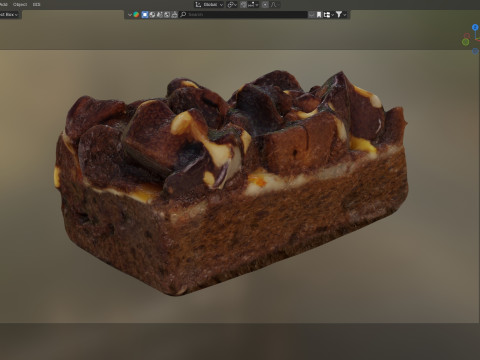Viewport: 480px width, 360px height.
Task: Click the blue Z axis on navigation gizmo
Action: pos(475,27)
